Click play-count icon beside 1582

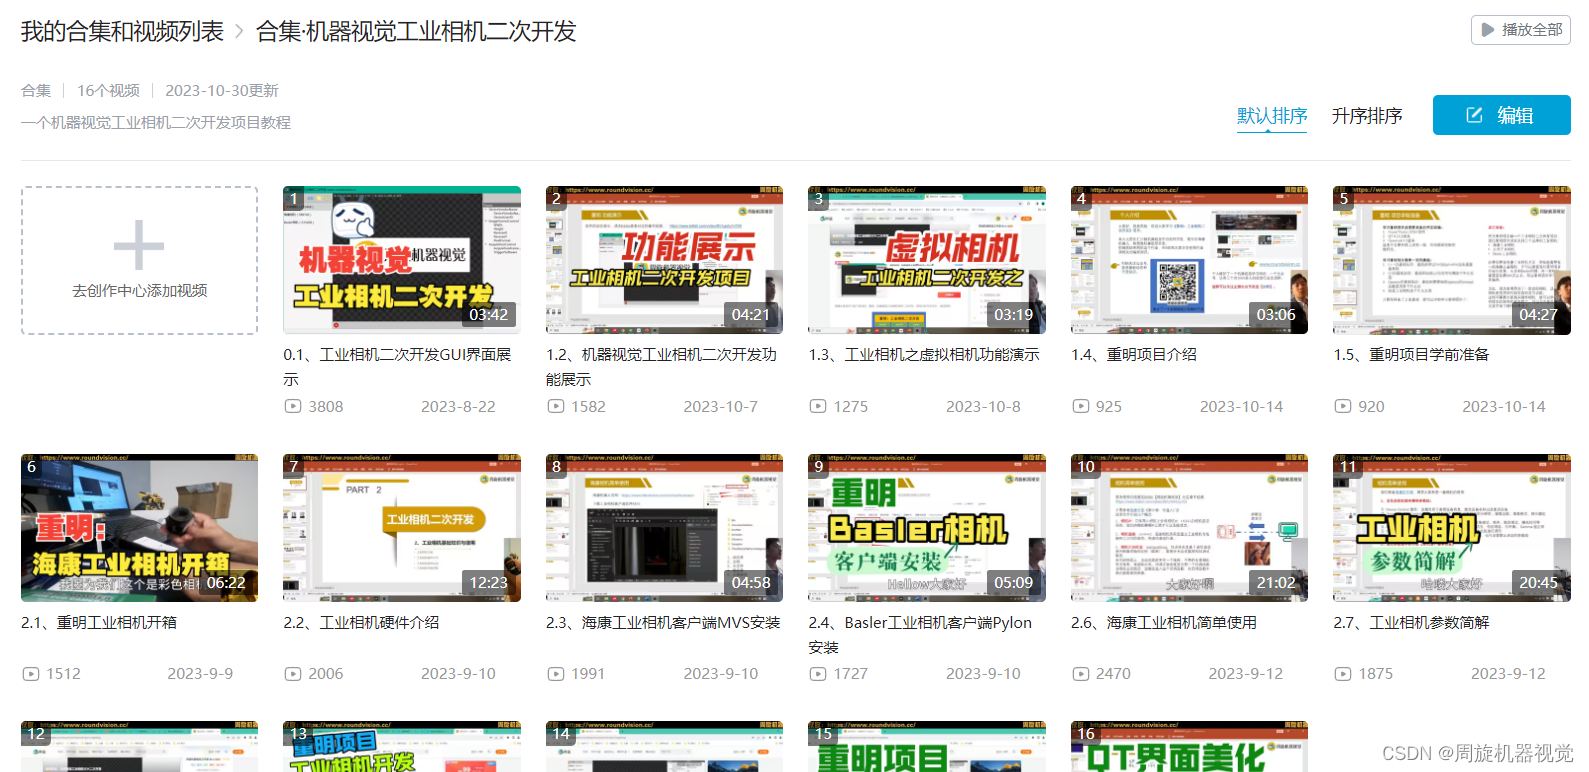(556, 406)
